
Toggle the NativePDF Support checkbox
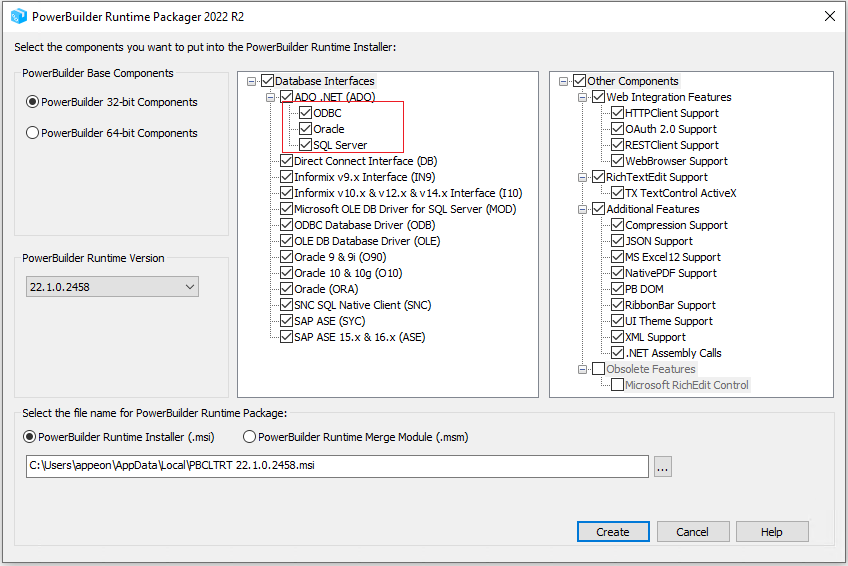pos(617,273)
